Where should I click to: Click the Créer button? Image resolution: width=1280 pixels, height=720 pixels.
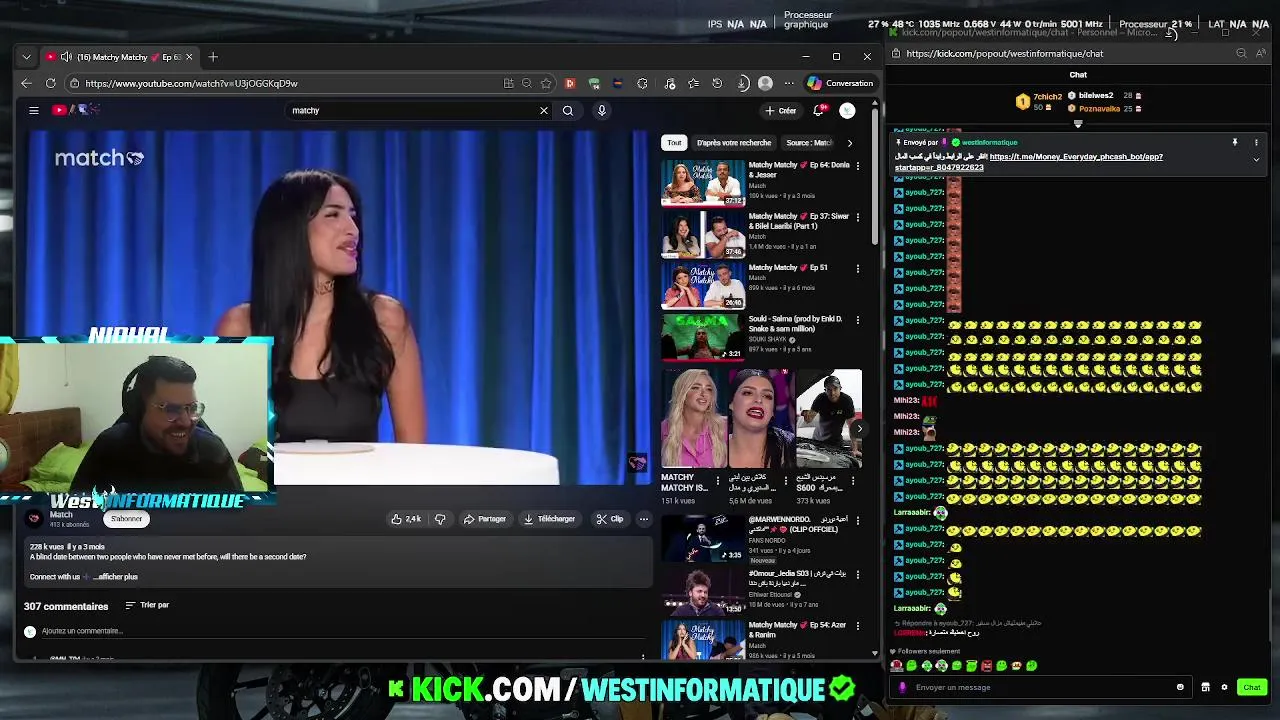click(781, 110)
